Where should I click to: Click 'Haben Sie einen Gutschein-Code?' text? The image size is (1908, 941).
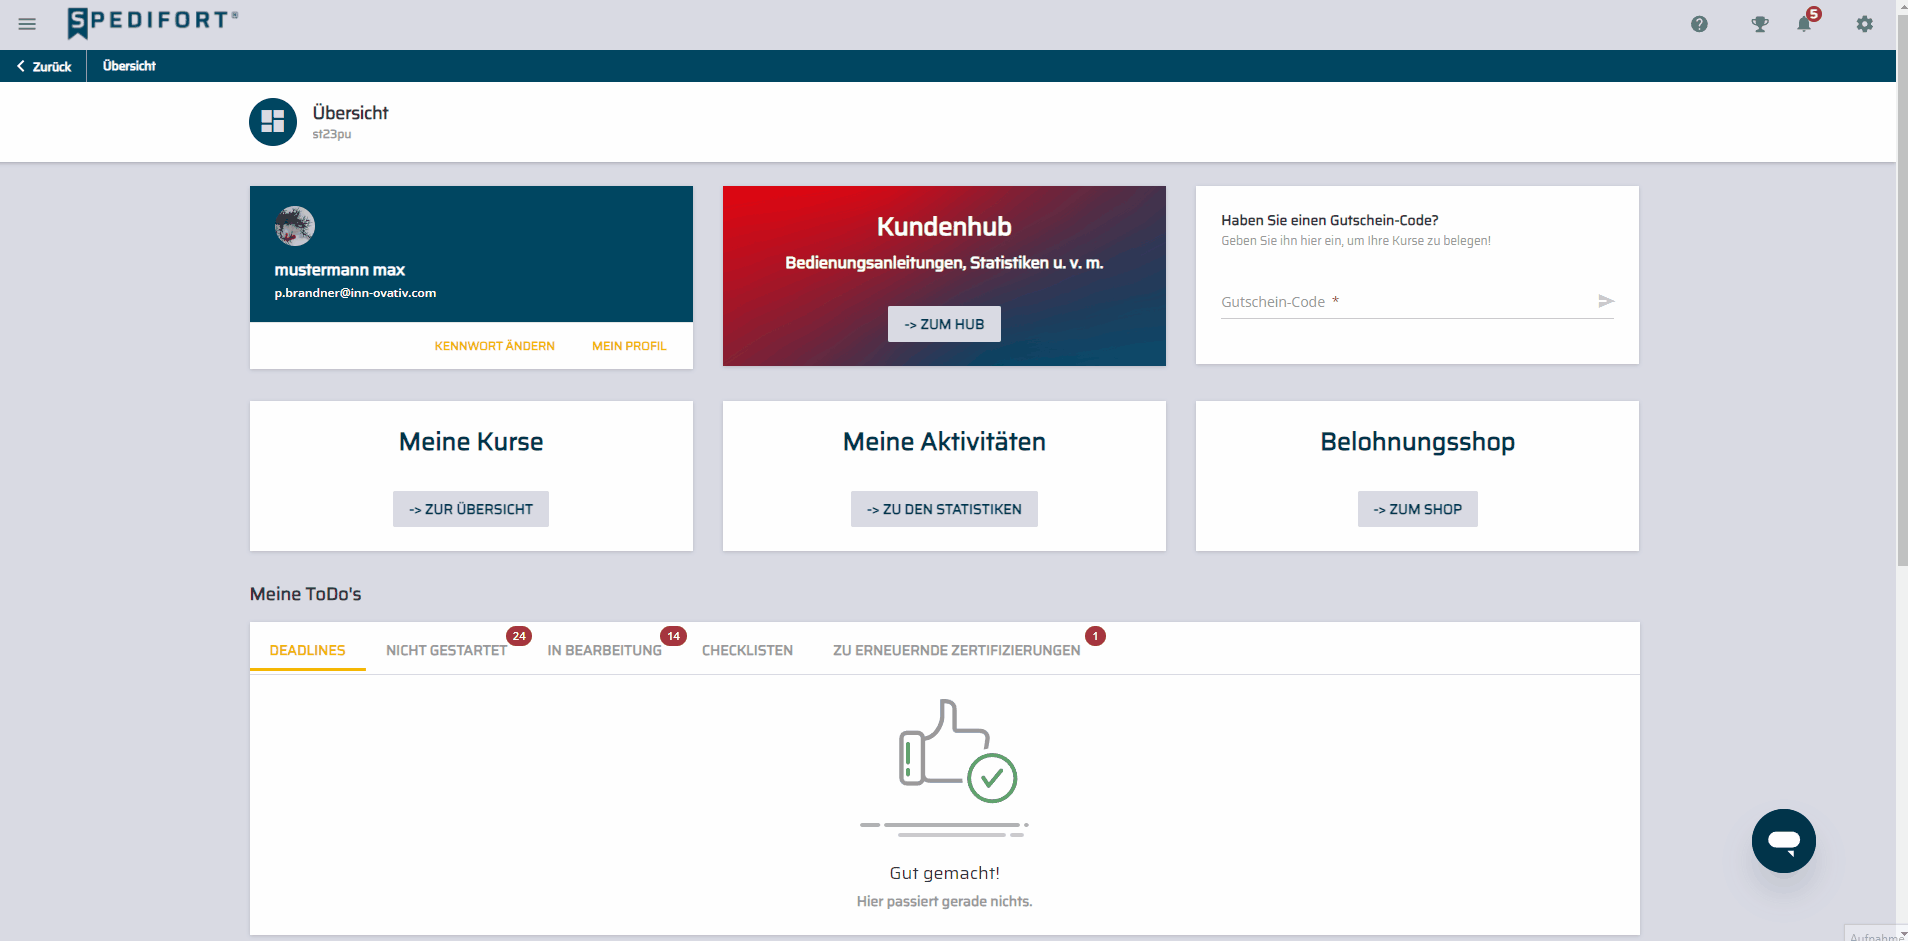pos(1329,220)
